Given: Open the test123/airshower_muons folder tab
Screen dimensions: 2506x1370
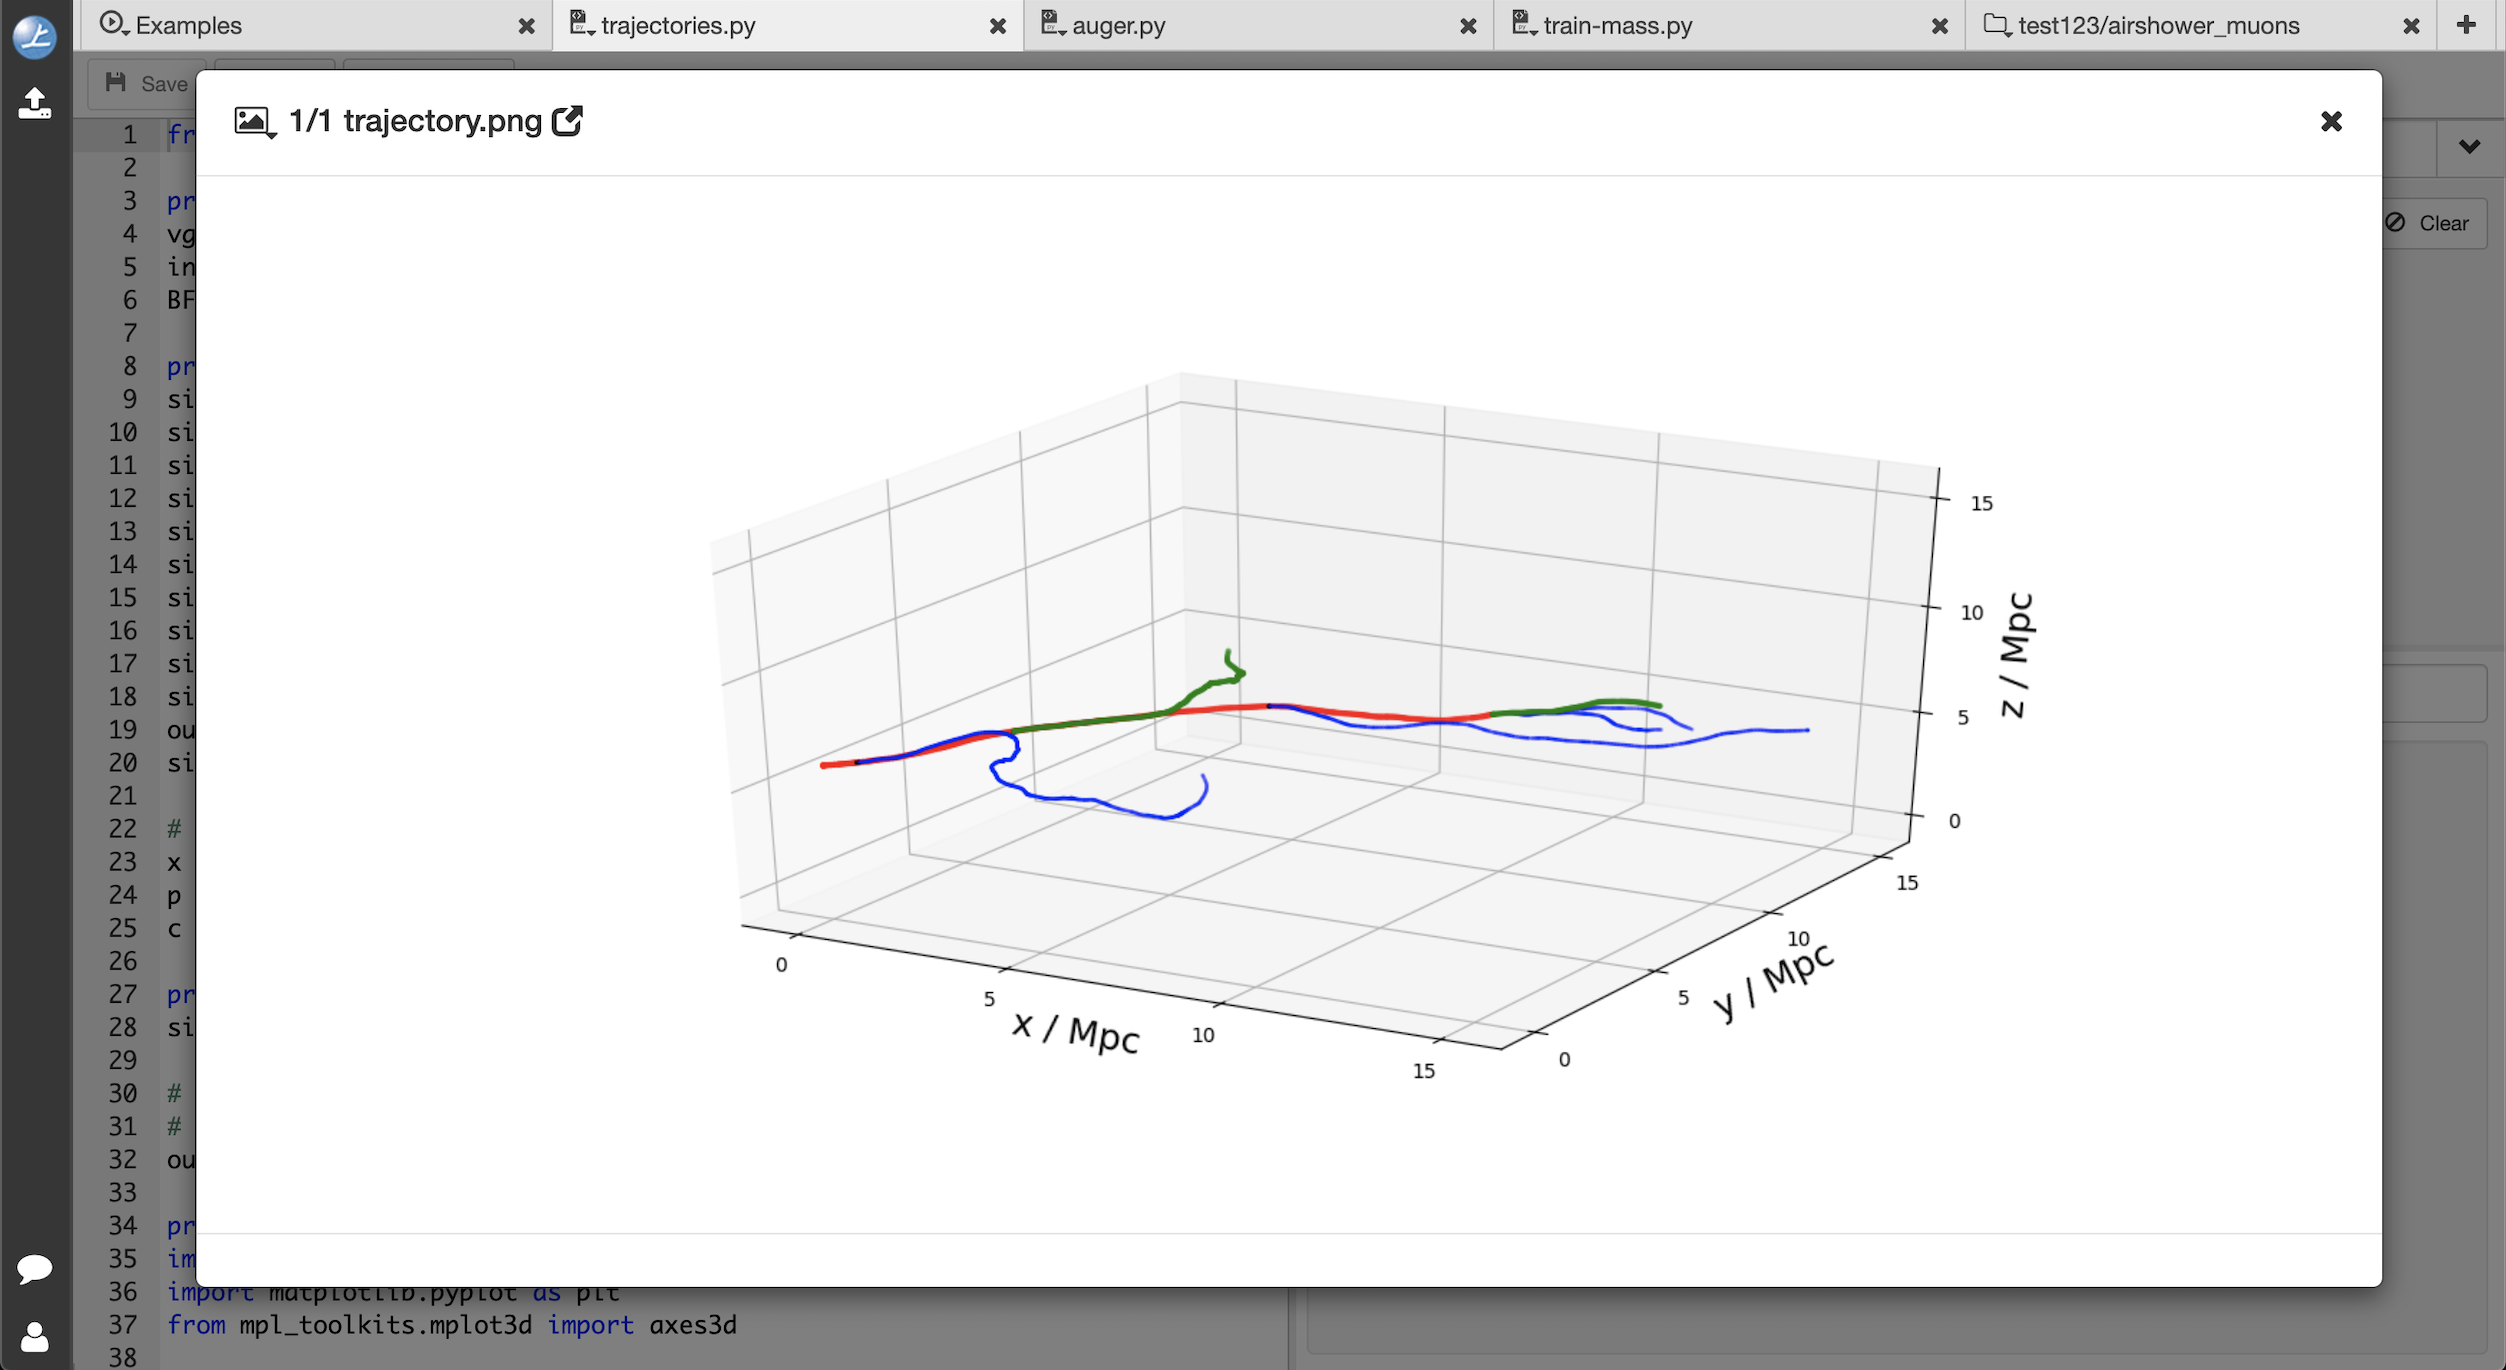Looking at the screenshot, I should (2158, 25).
